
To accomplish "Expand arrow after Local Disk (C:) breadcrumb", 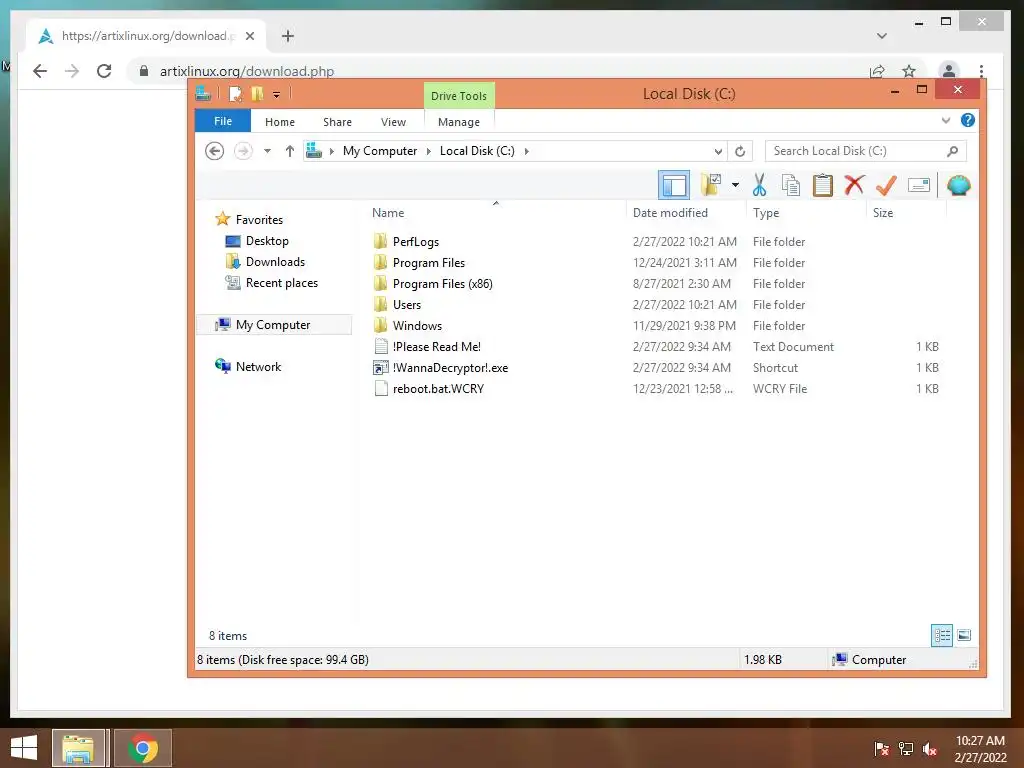I will (526, 152).
